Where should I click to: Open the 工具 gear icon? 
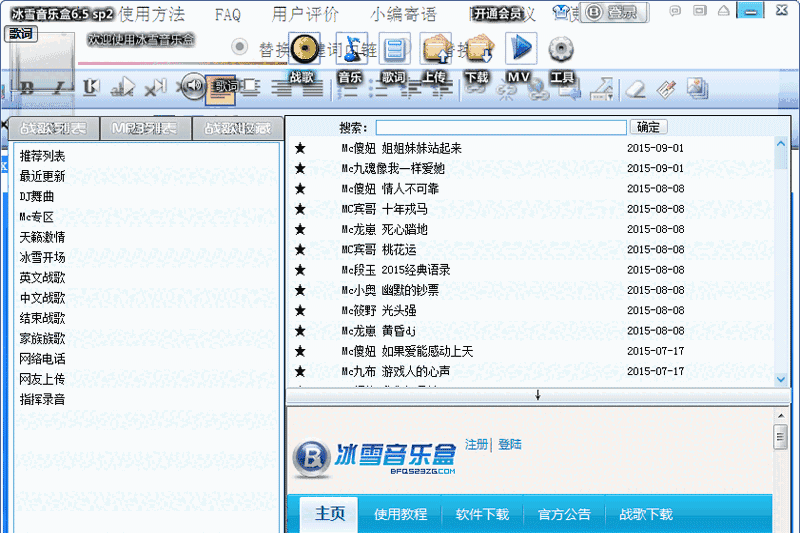pos(561,49)
